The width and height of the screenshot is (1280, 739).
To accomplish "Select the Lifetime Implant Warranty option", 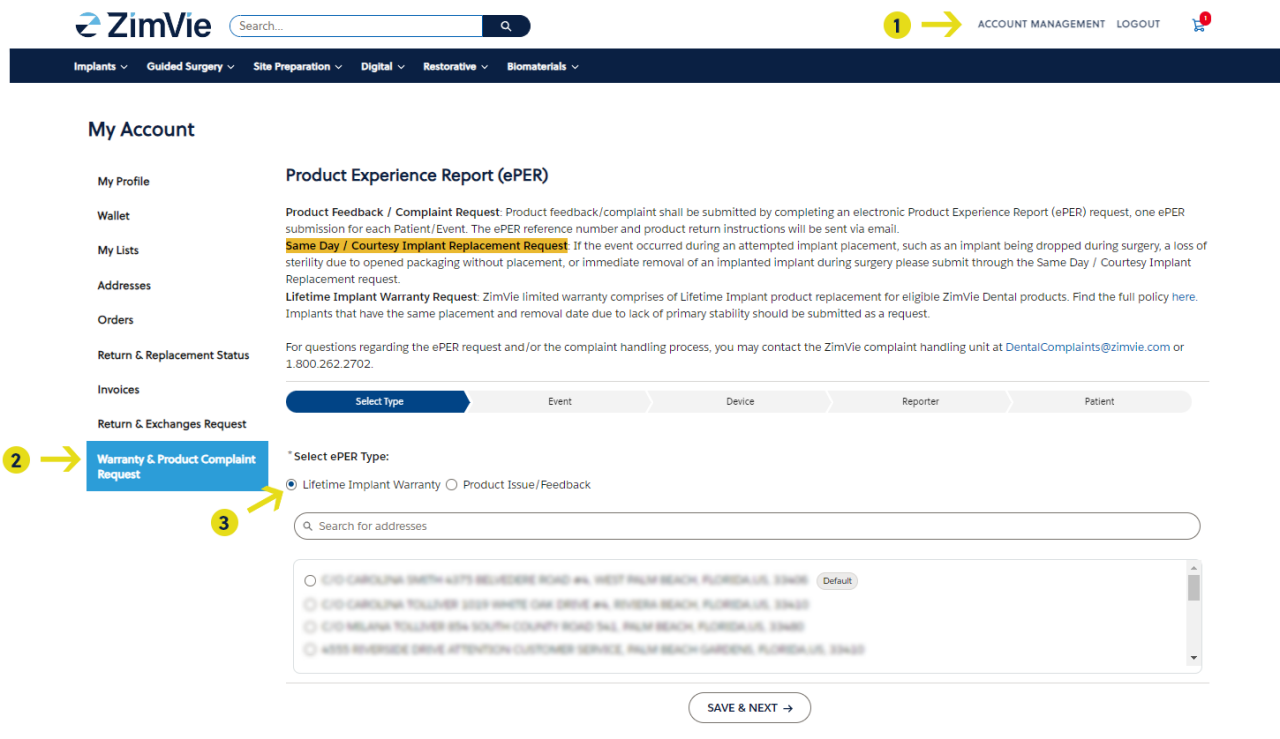I will 291,484.
